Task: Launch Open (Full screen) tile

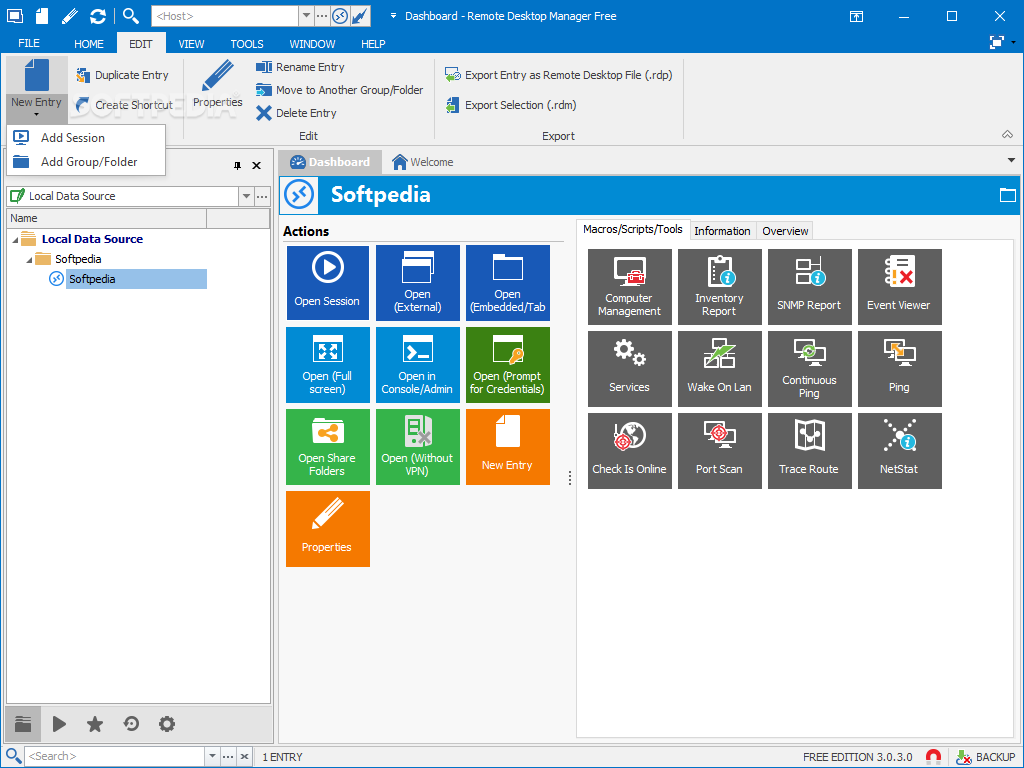Action: tap(327, 365)
